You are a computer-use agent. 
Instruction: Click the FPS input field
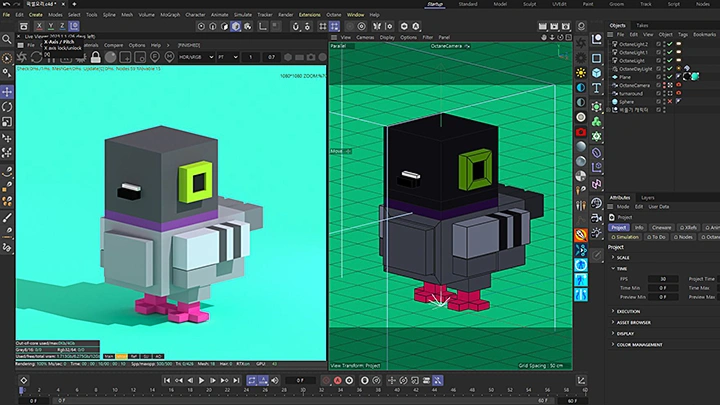tap(663, 279)
